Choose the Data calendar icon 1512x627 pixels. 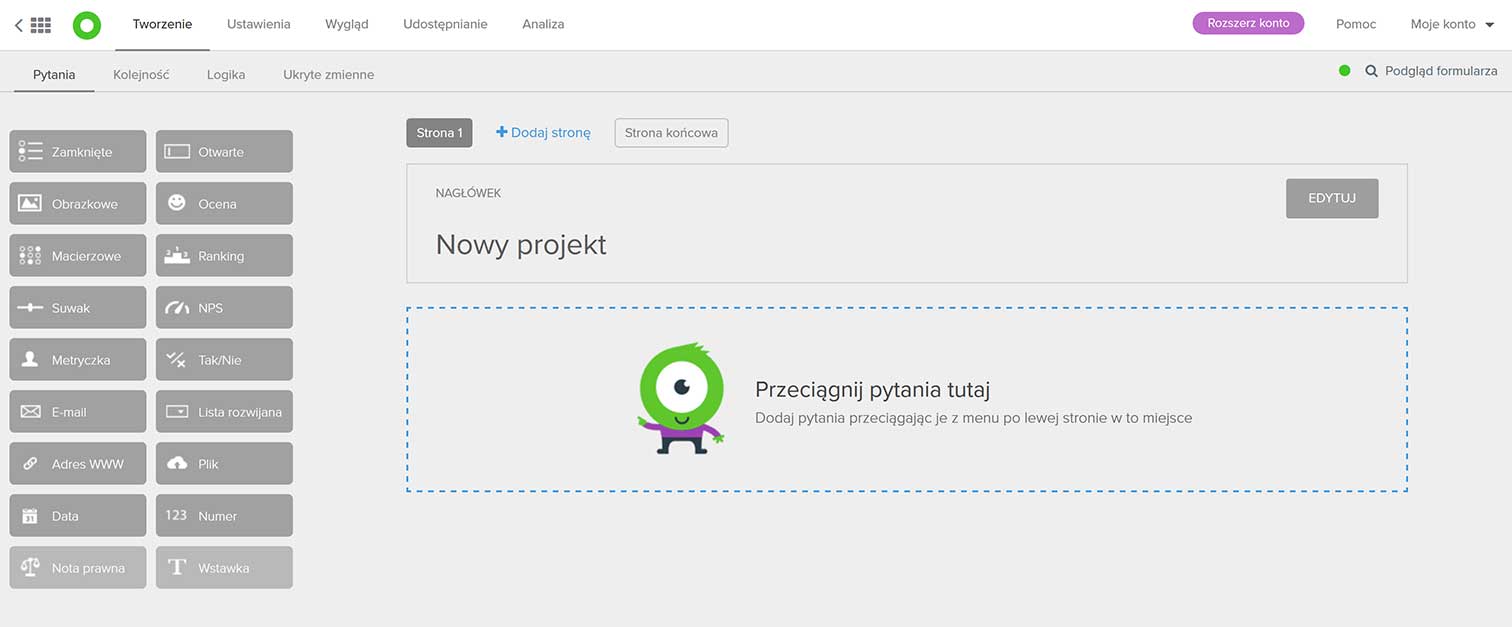pos(30,516)
